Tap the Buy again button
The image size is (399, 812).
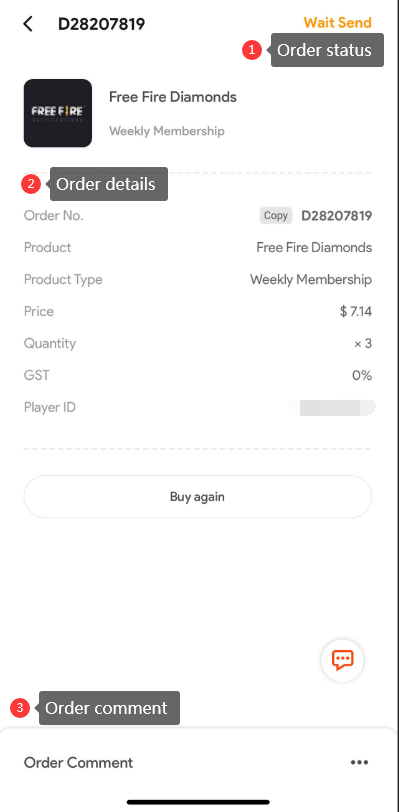click(197, 497)
